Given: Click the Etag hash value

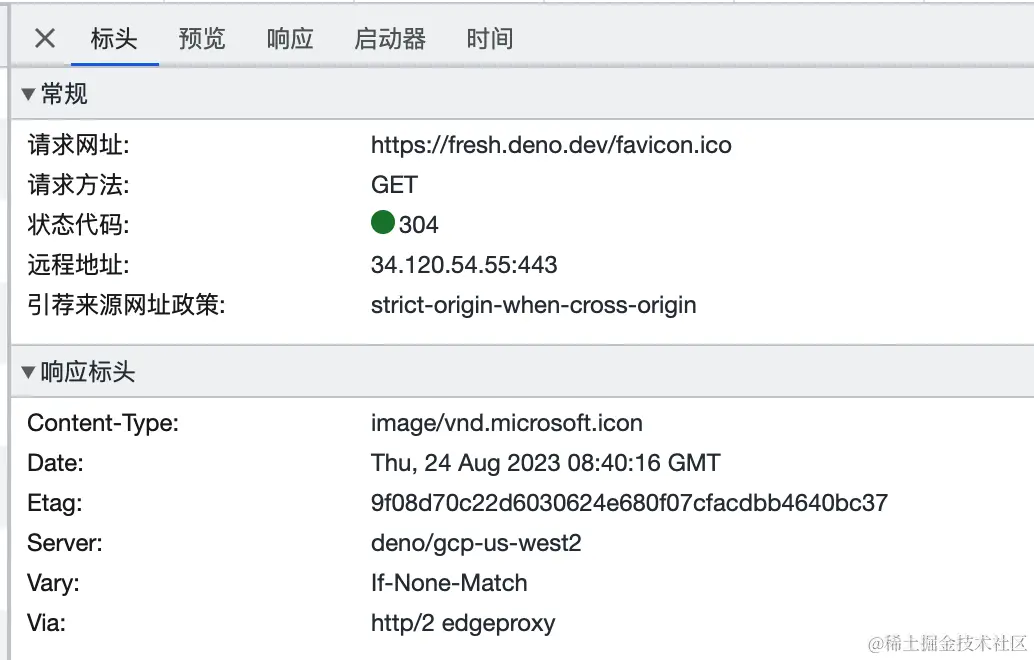Looking at the screenshot, I should click(629, 503).
